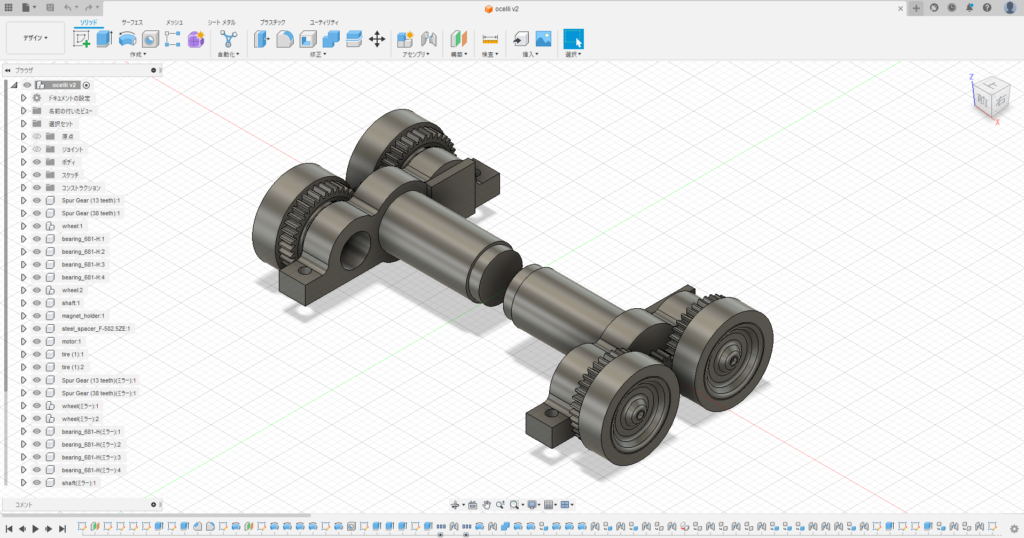Select the Revolve tool
The image size is (1024, 538).
(x=127, y=39)
